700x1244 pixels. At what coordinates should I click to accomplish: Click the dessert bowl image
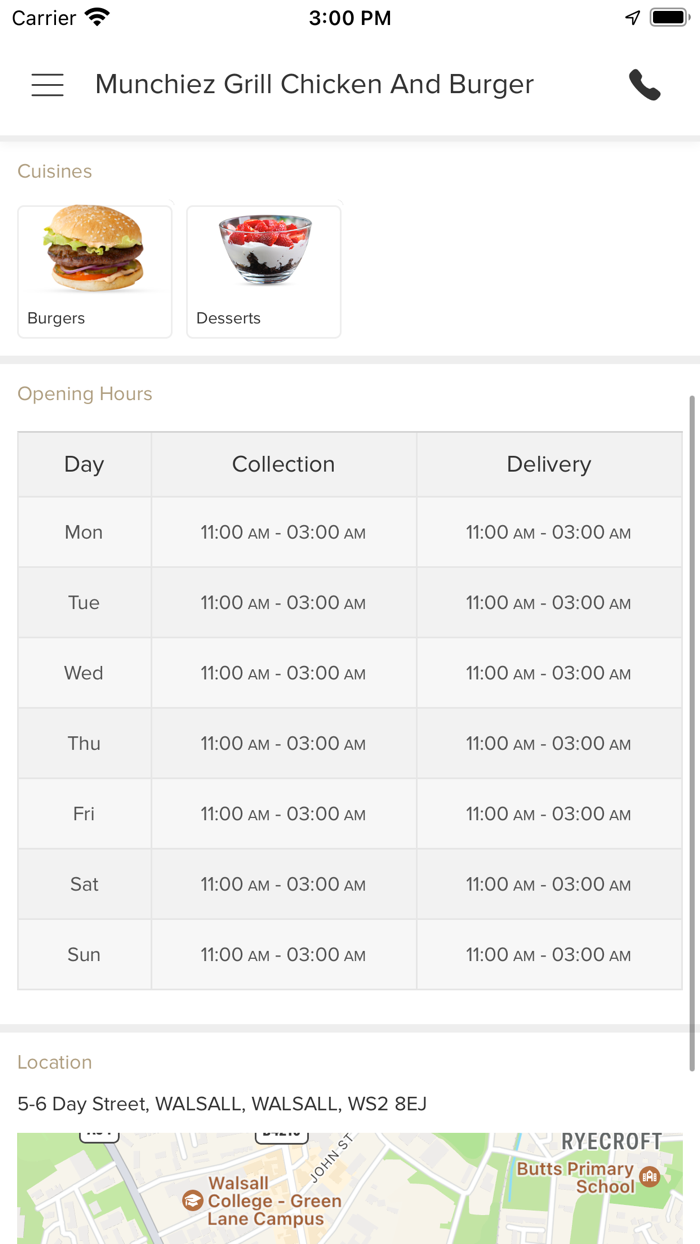click(265, 250)
